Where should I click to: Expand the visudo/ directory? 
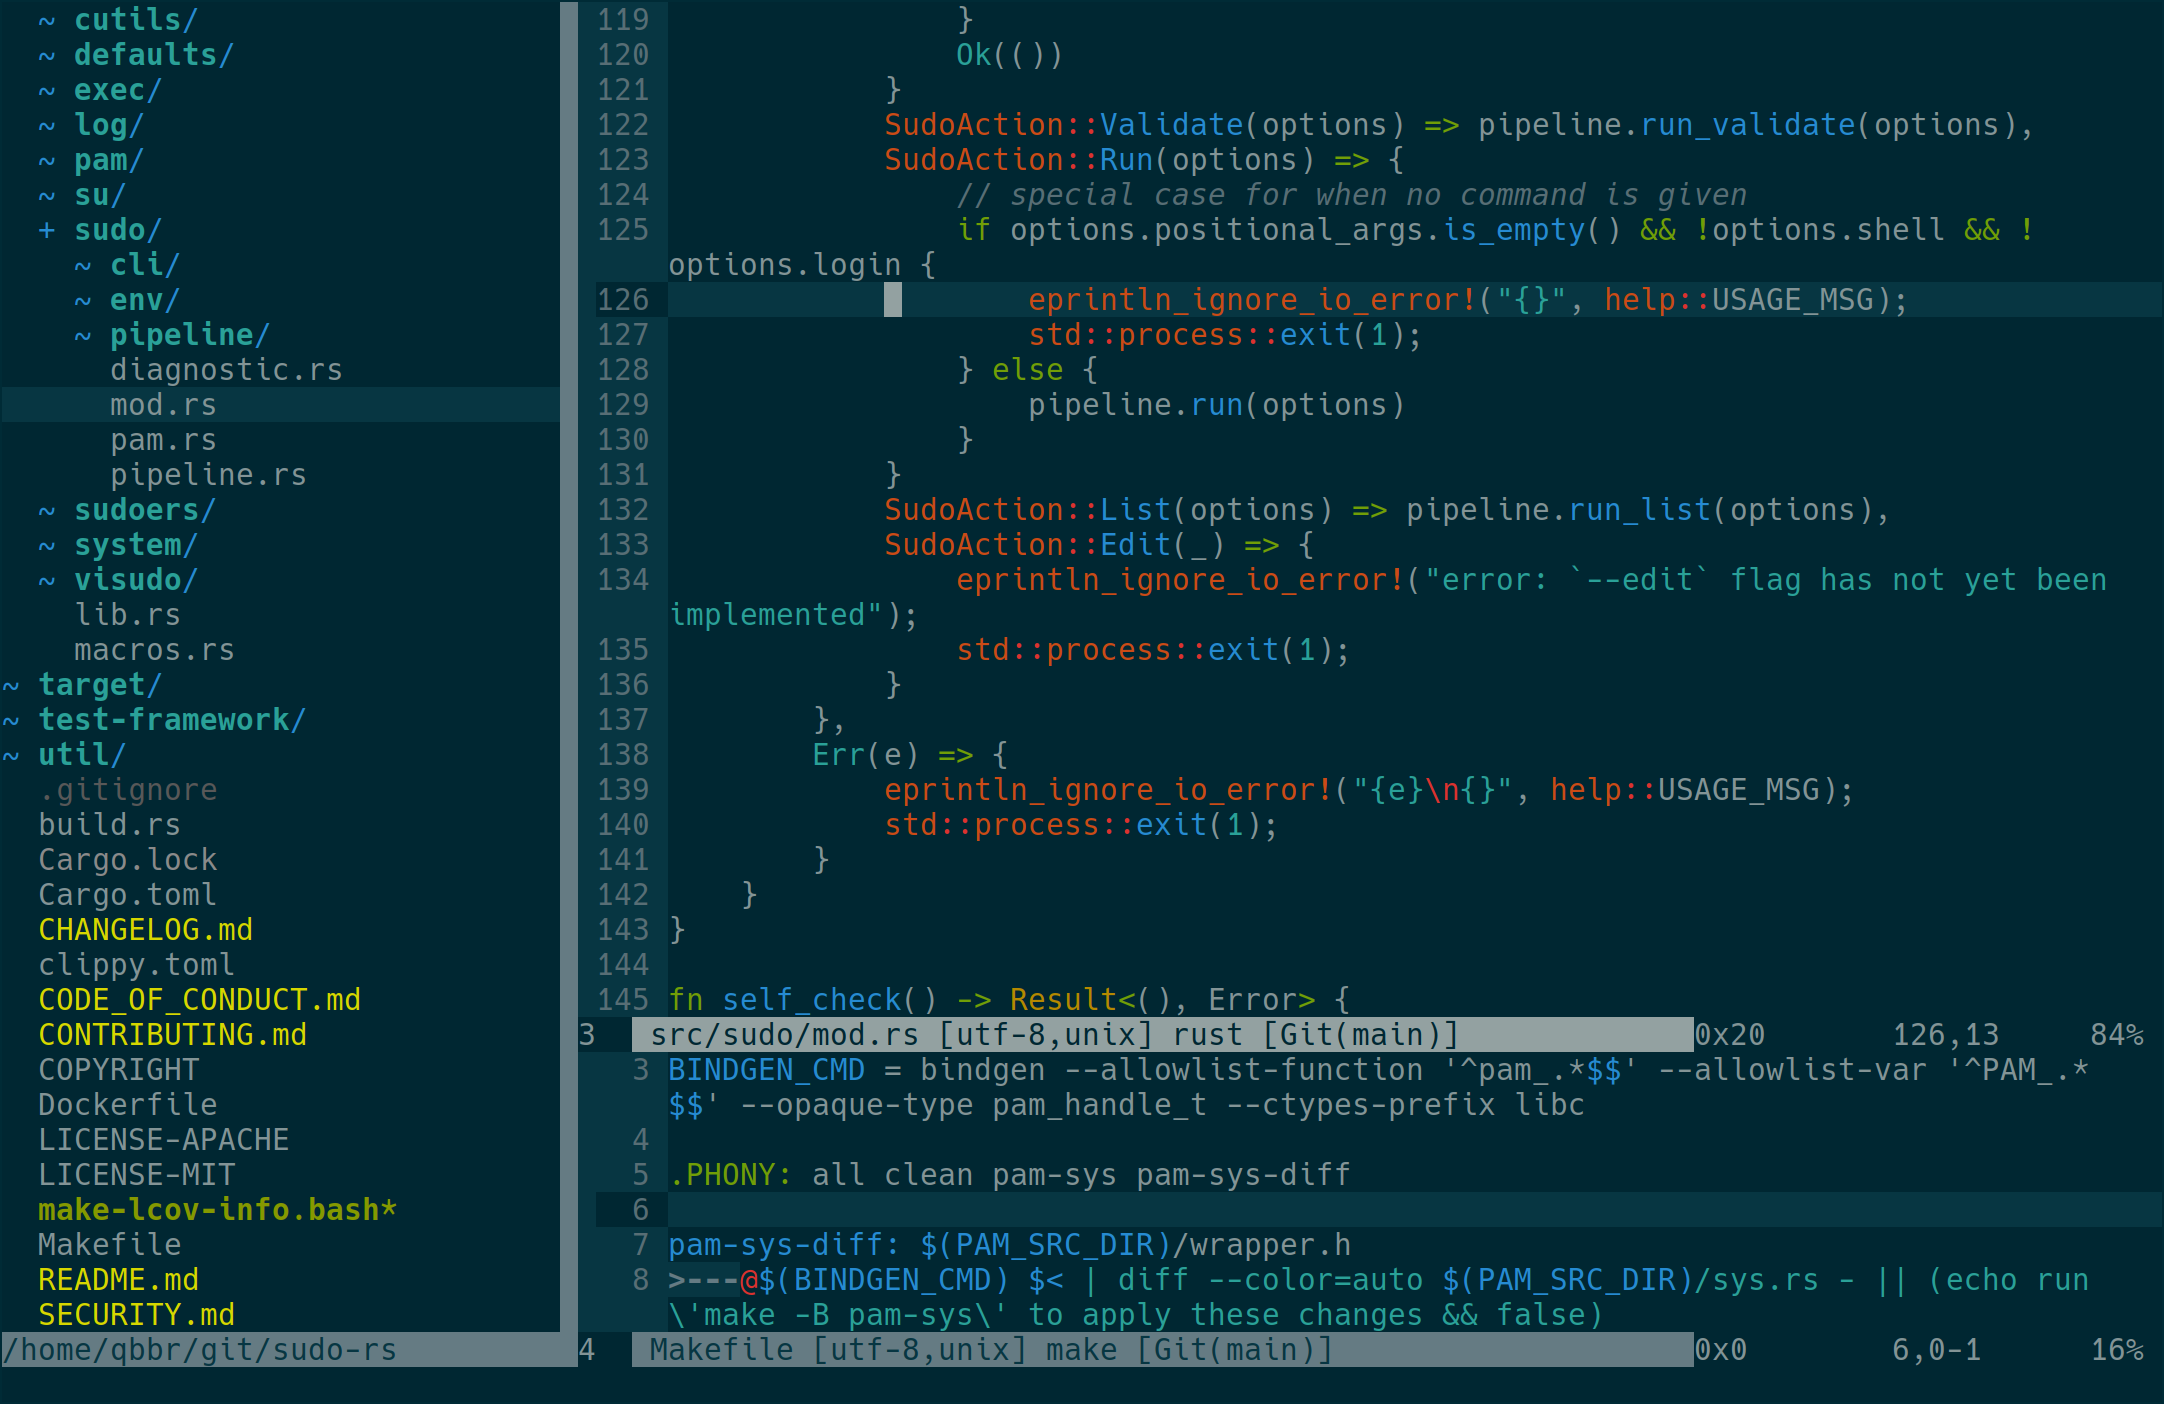pos(135,580)
